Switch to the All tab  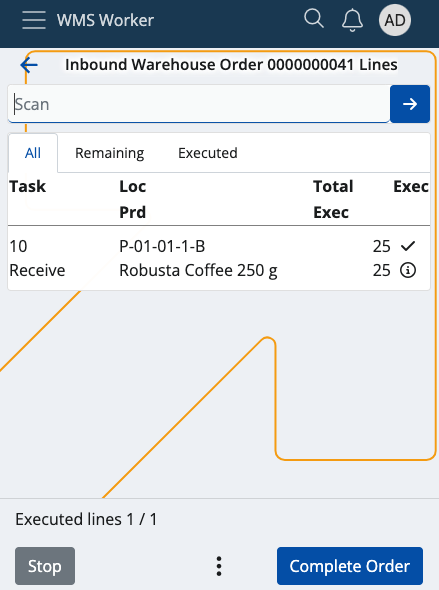(x=33, y=153)
